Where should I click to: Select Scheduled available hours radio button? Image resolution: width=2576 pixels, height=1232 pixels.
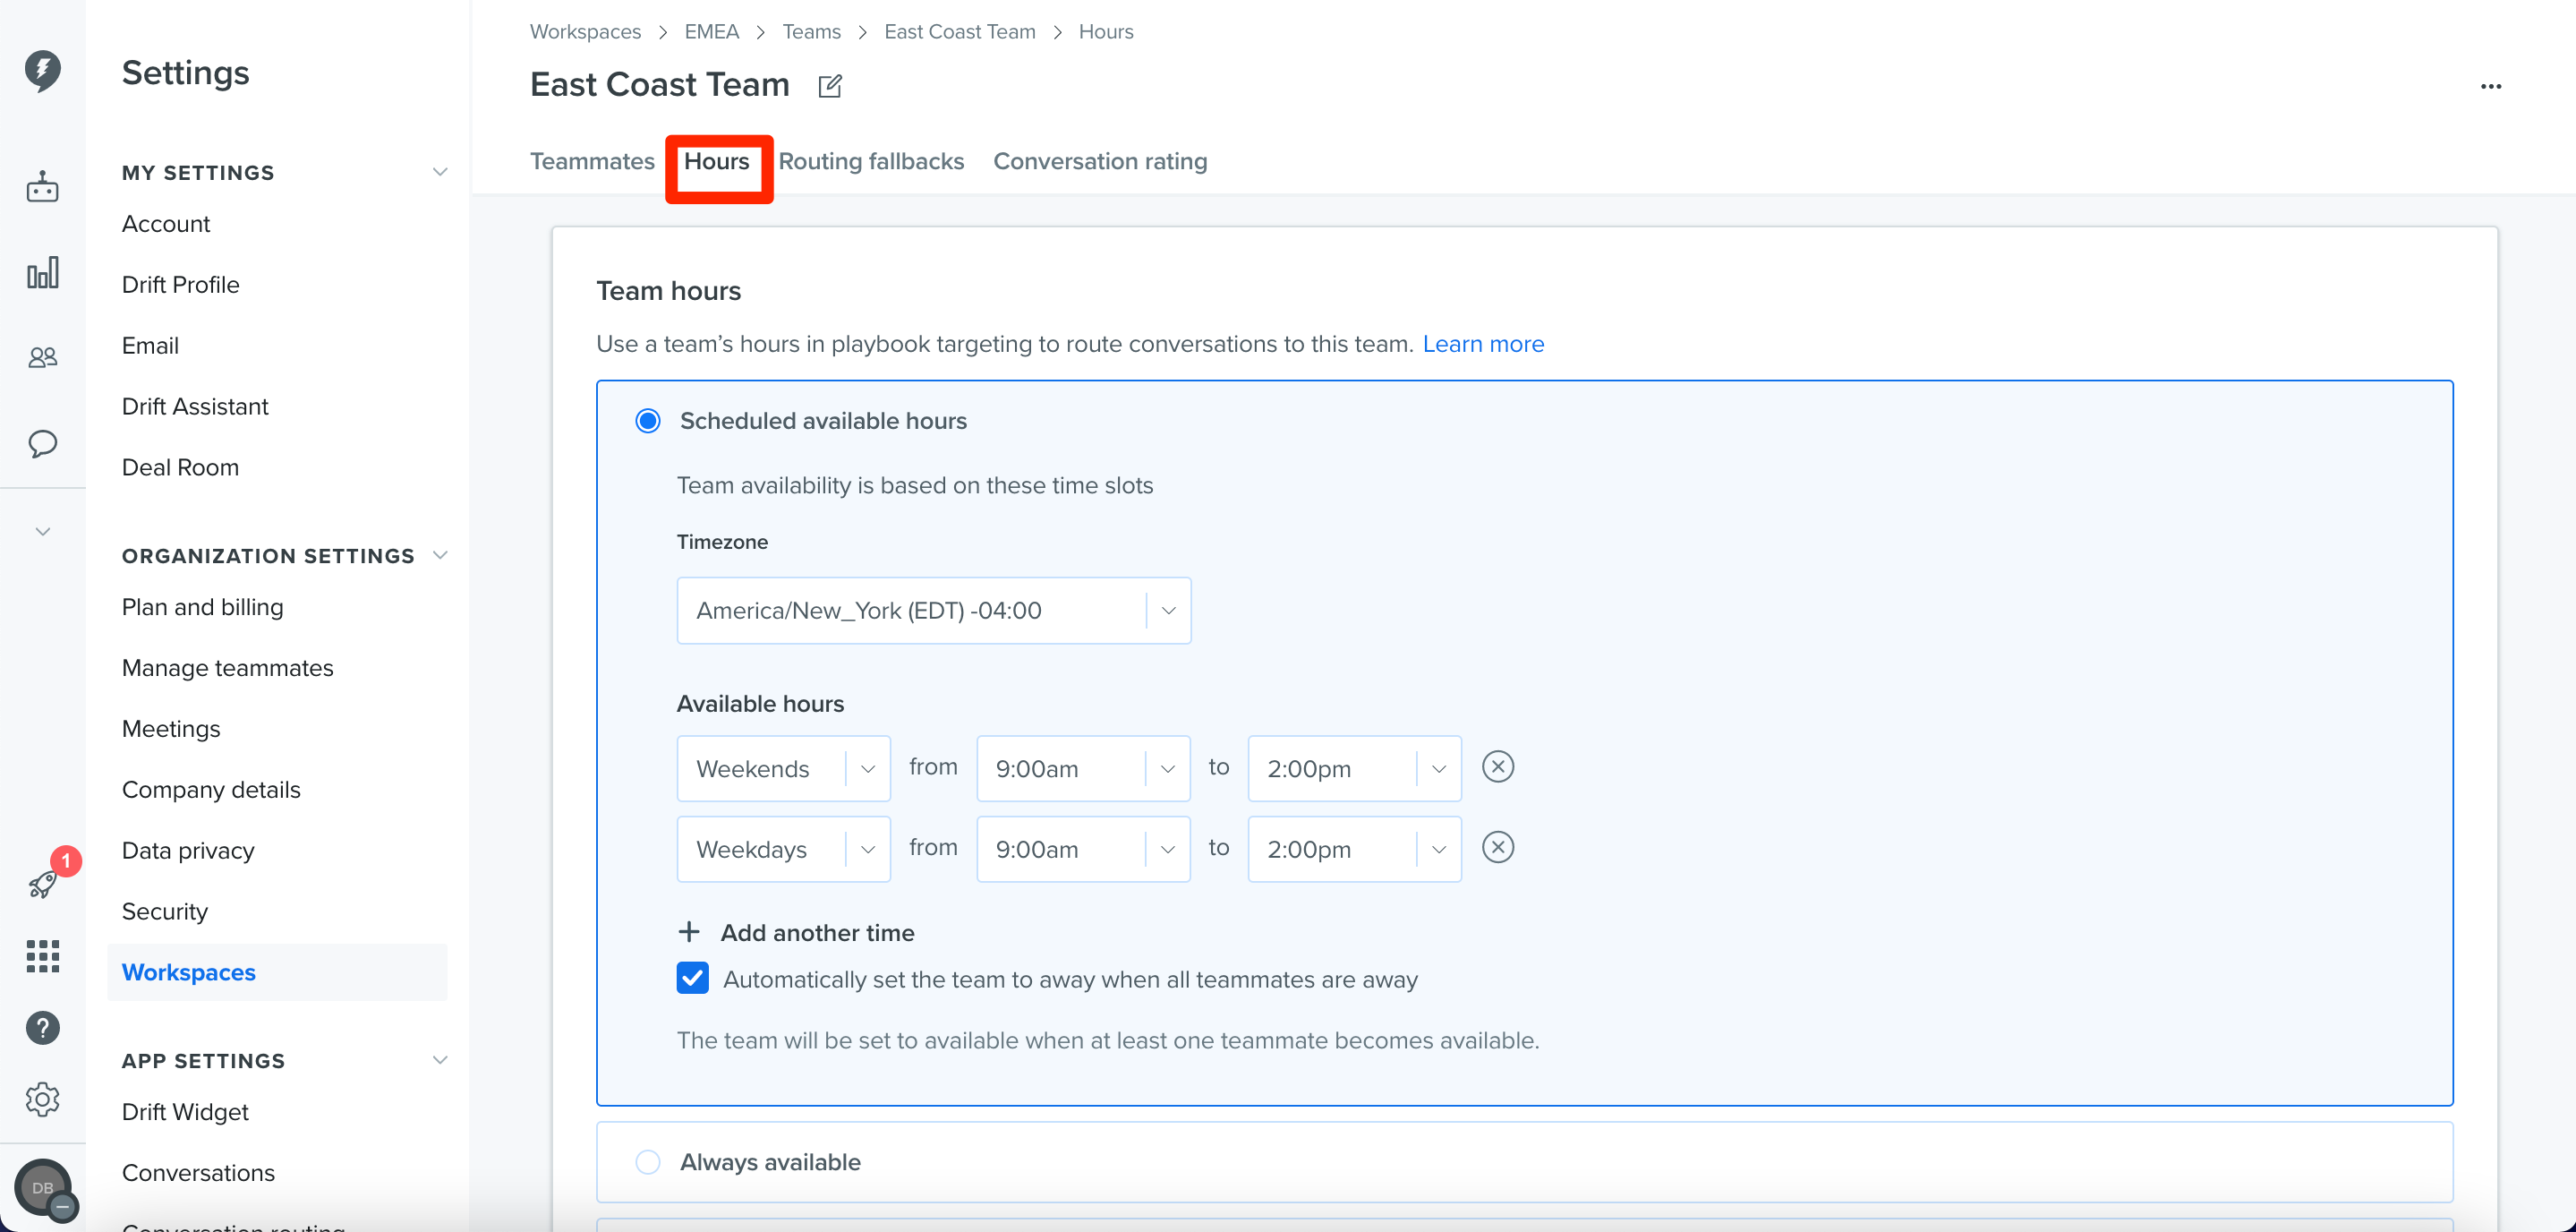[x=648, y=421]
